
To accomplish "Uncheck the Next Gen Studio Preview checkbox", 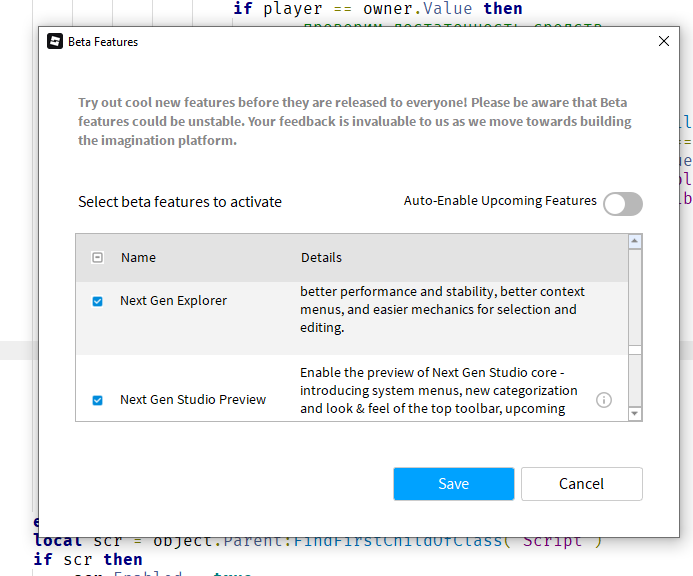I will [x=97, y=401].
